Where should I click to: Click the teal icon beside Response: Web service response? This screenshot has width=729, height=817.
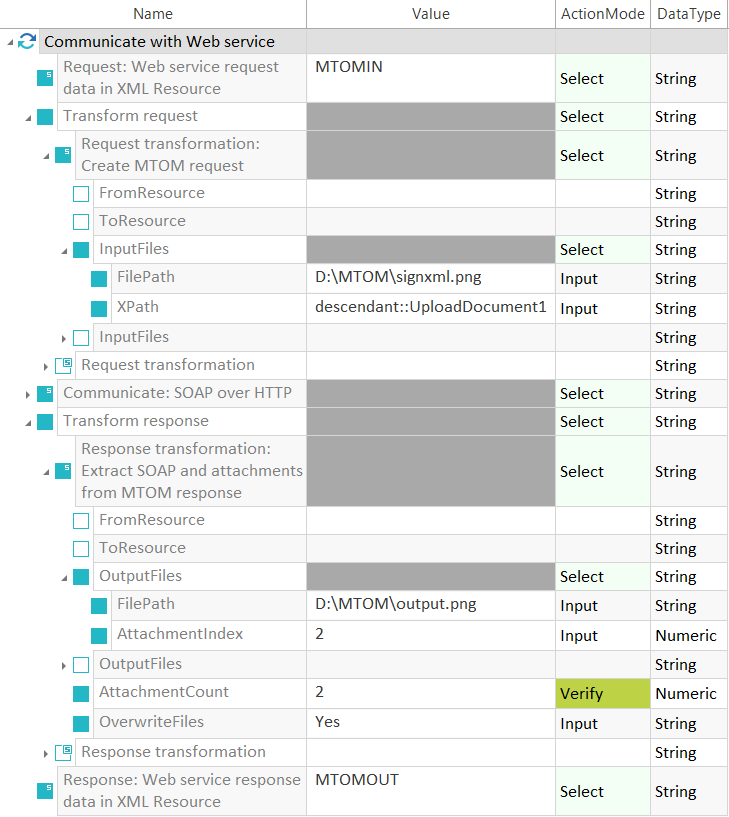pos(45,791)
